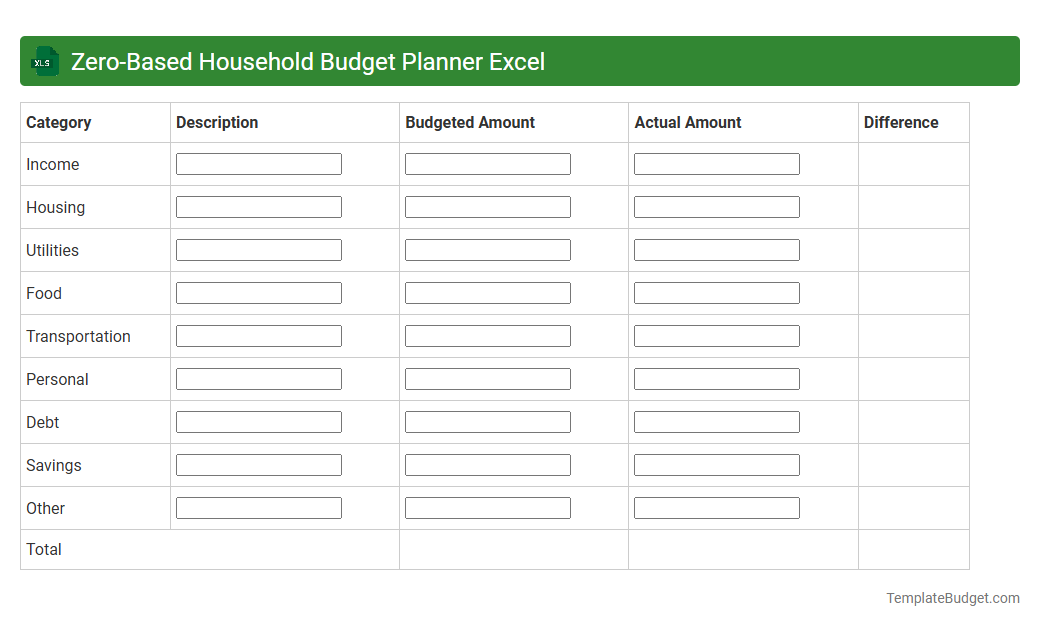
Task: Click the Debt actual amount field
Action: coord(716,421)
